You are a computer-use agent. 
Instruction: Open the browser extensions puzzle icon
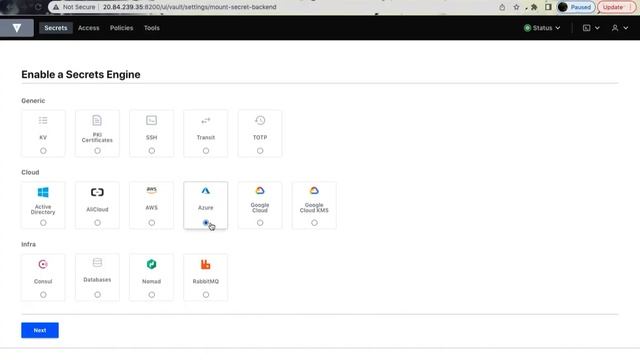pyautogui.click(x=534, y=7)
